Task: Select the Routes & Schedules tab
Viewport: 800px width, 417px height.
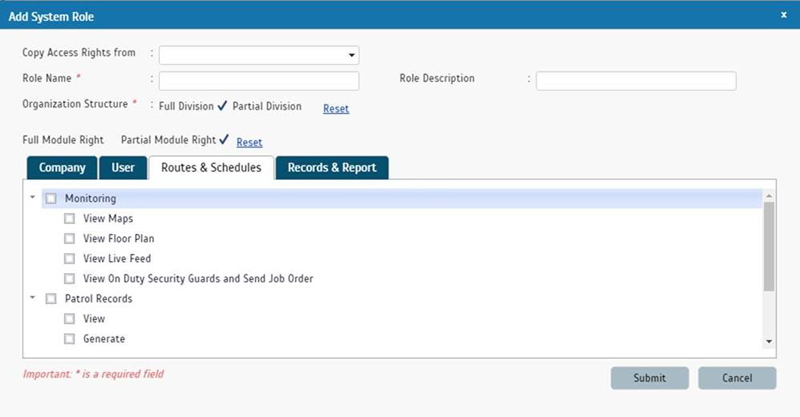Action: point(211,168)
